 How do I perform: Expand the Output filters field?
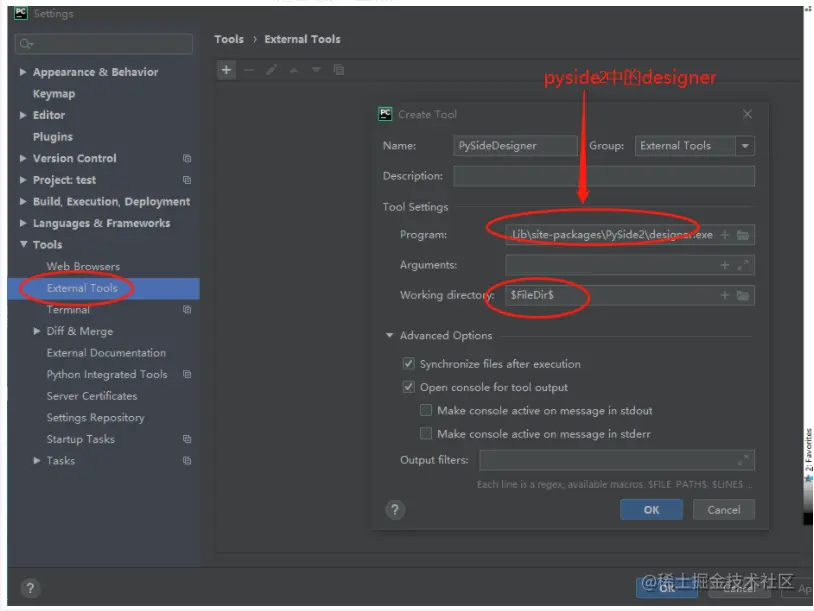743,460
